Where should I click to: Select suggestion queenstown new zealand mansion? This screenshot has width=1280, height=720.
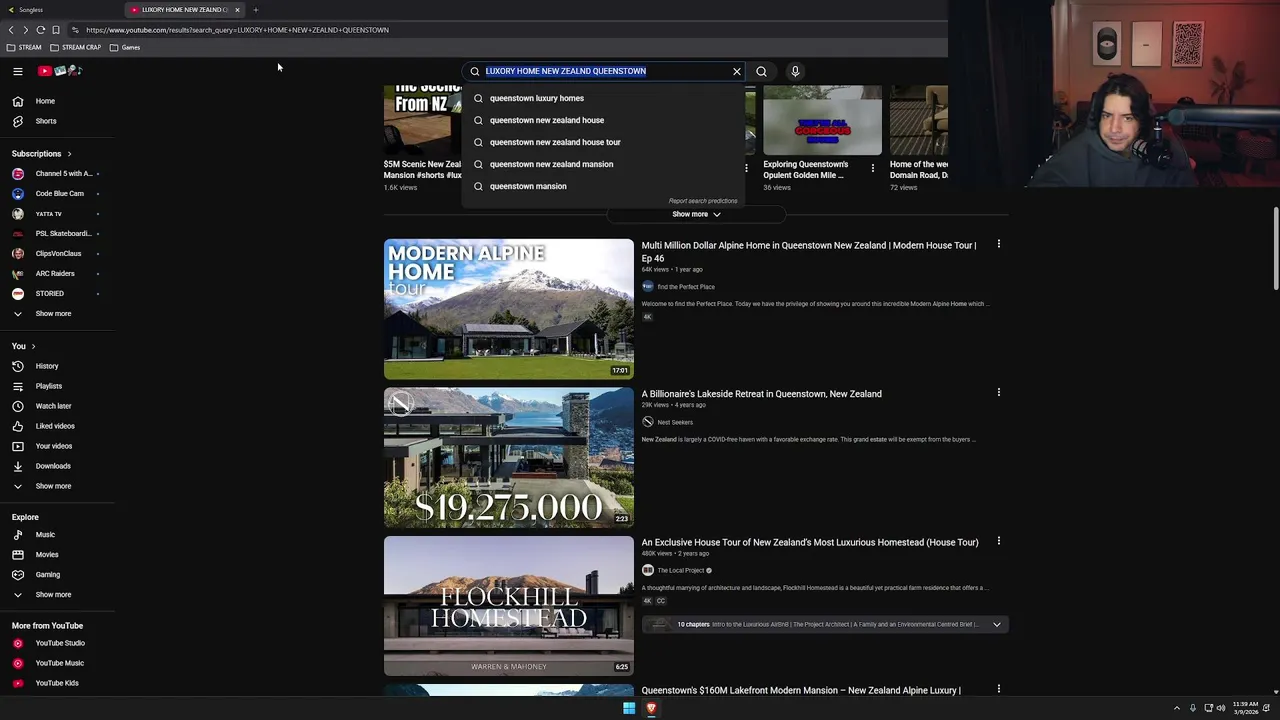point(604,164)
